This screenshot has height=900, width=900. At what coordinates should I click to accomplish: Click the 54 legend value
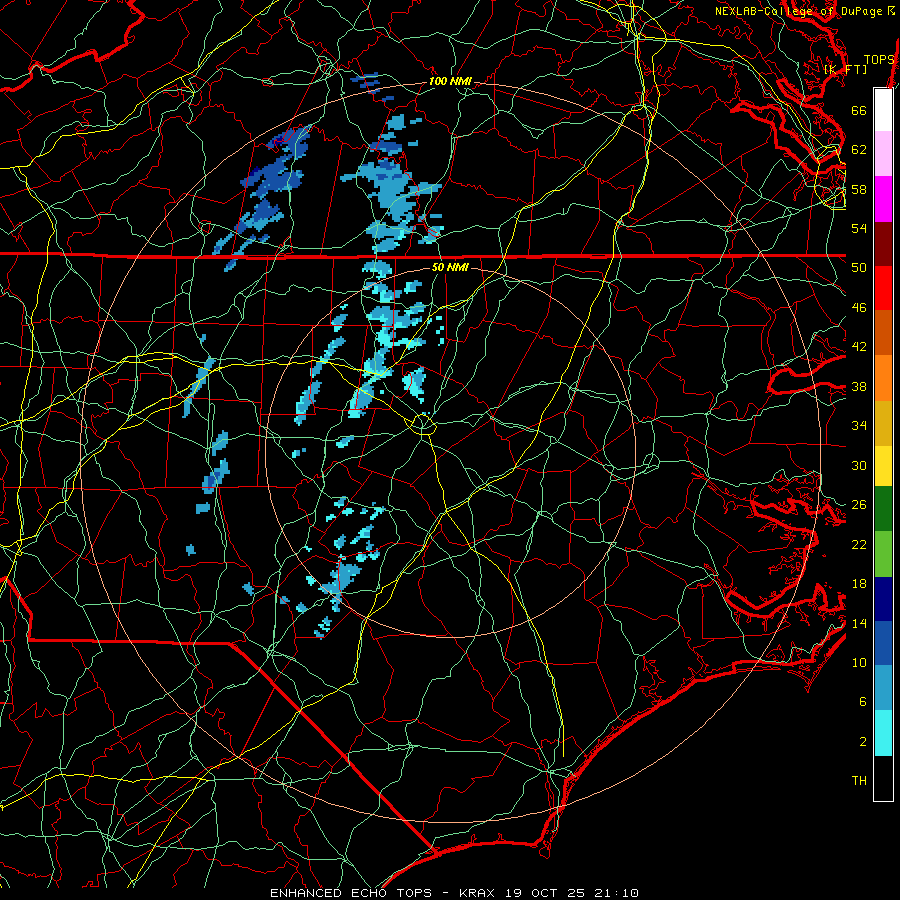pyautogui.click(x=859, y=228)
